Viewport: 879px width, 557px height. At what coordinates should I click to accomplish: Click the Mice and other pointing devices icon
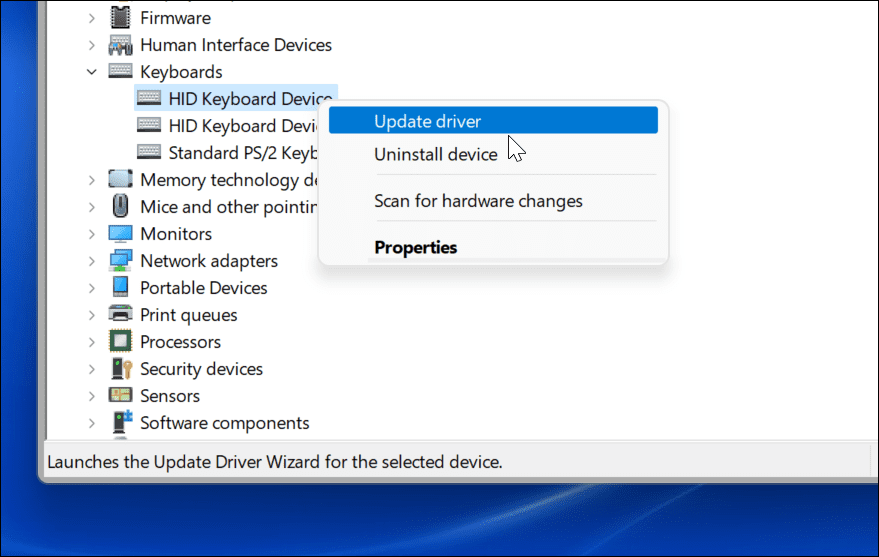tap(120, 207)
